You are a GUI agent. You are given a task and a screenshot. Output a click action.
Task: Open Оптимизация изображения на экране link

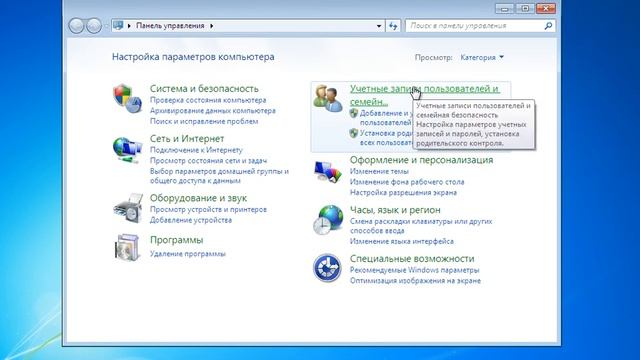[415, 281]
